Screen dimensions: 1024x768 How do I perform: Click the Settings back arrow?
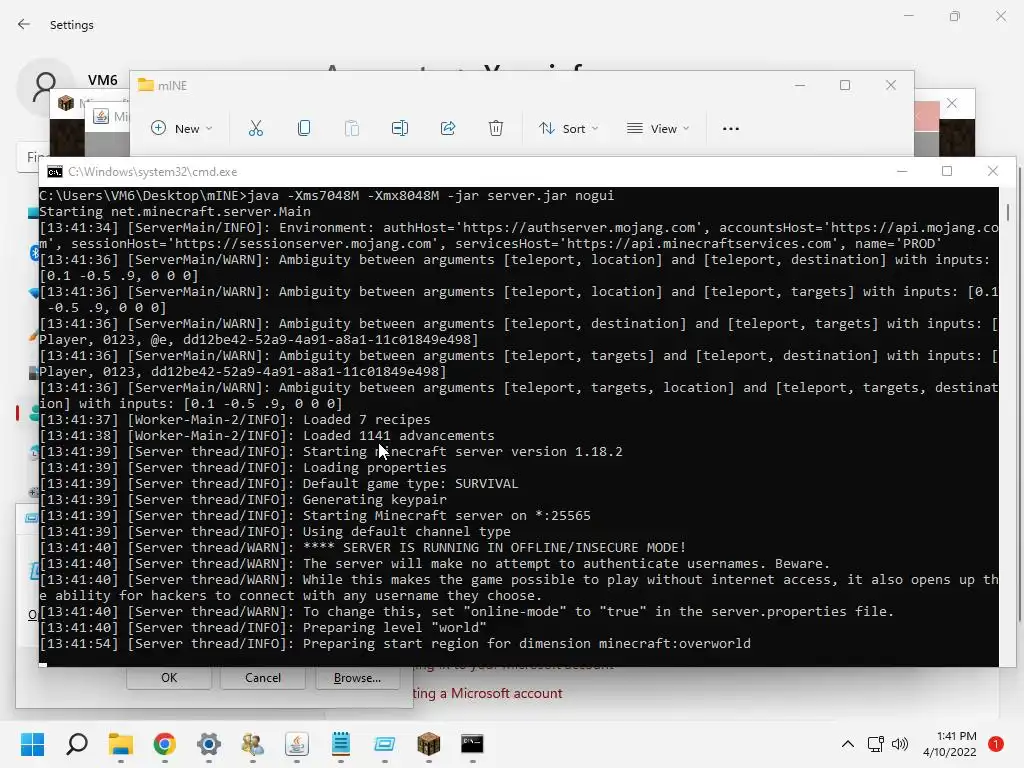tap(24, 24)
